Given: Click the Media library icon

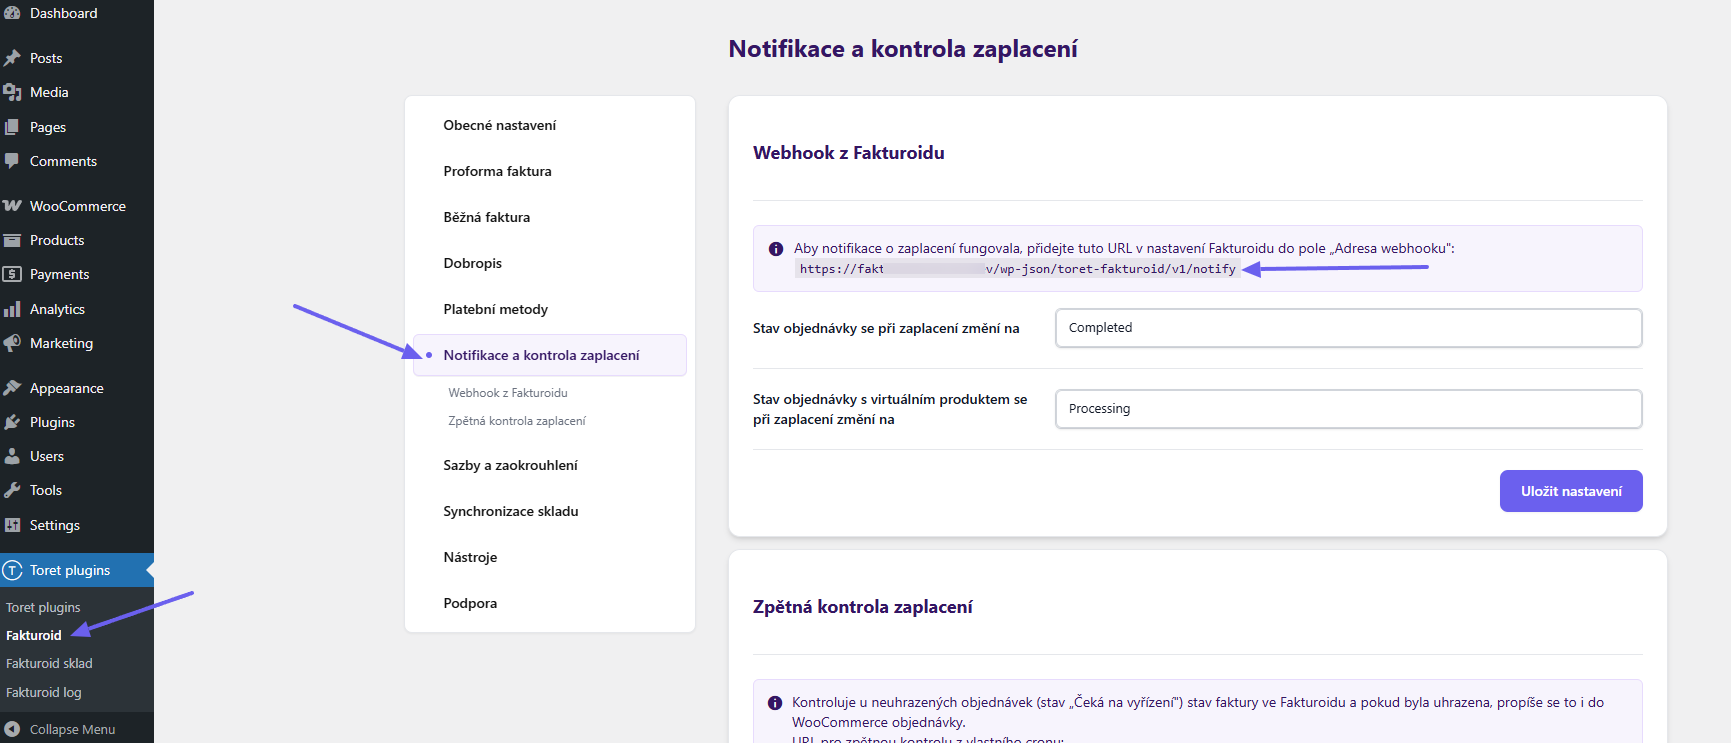Looking at the screenshot, I should (12, 92).
